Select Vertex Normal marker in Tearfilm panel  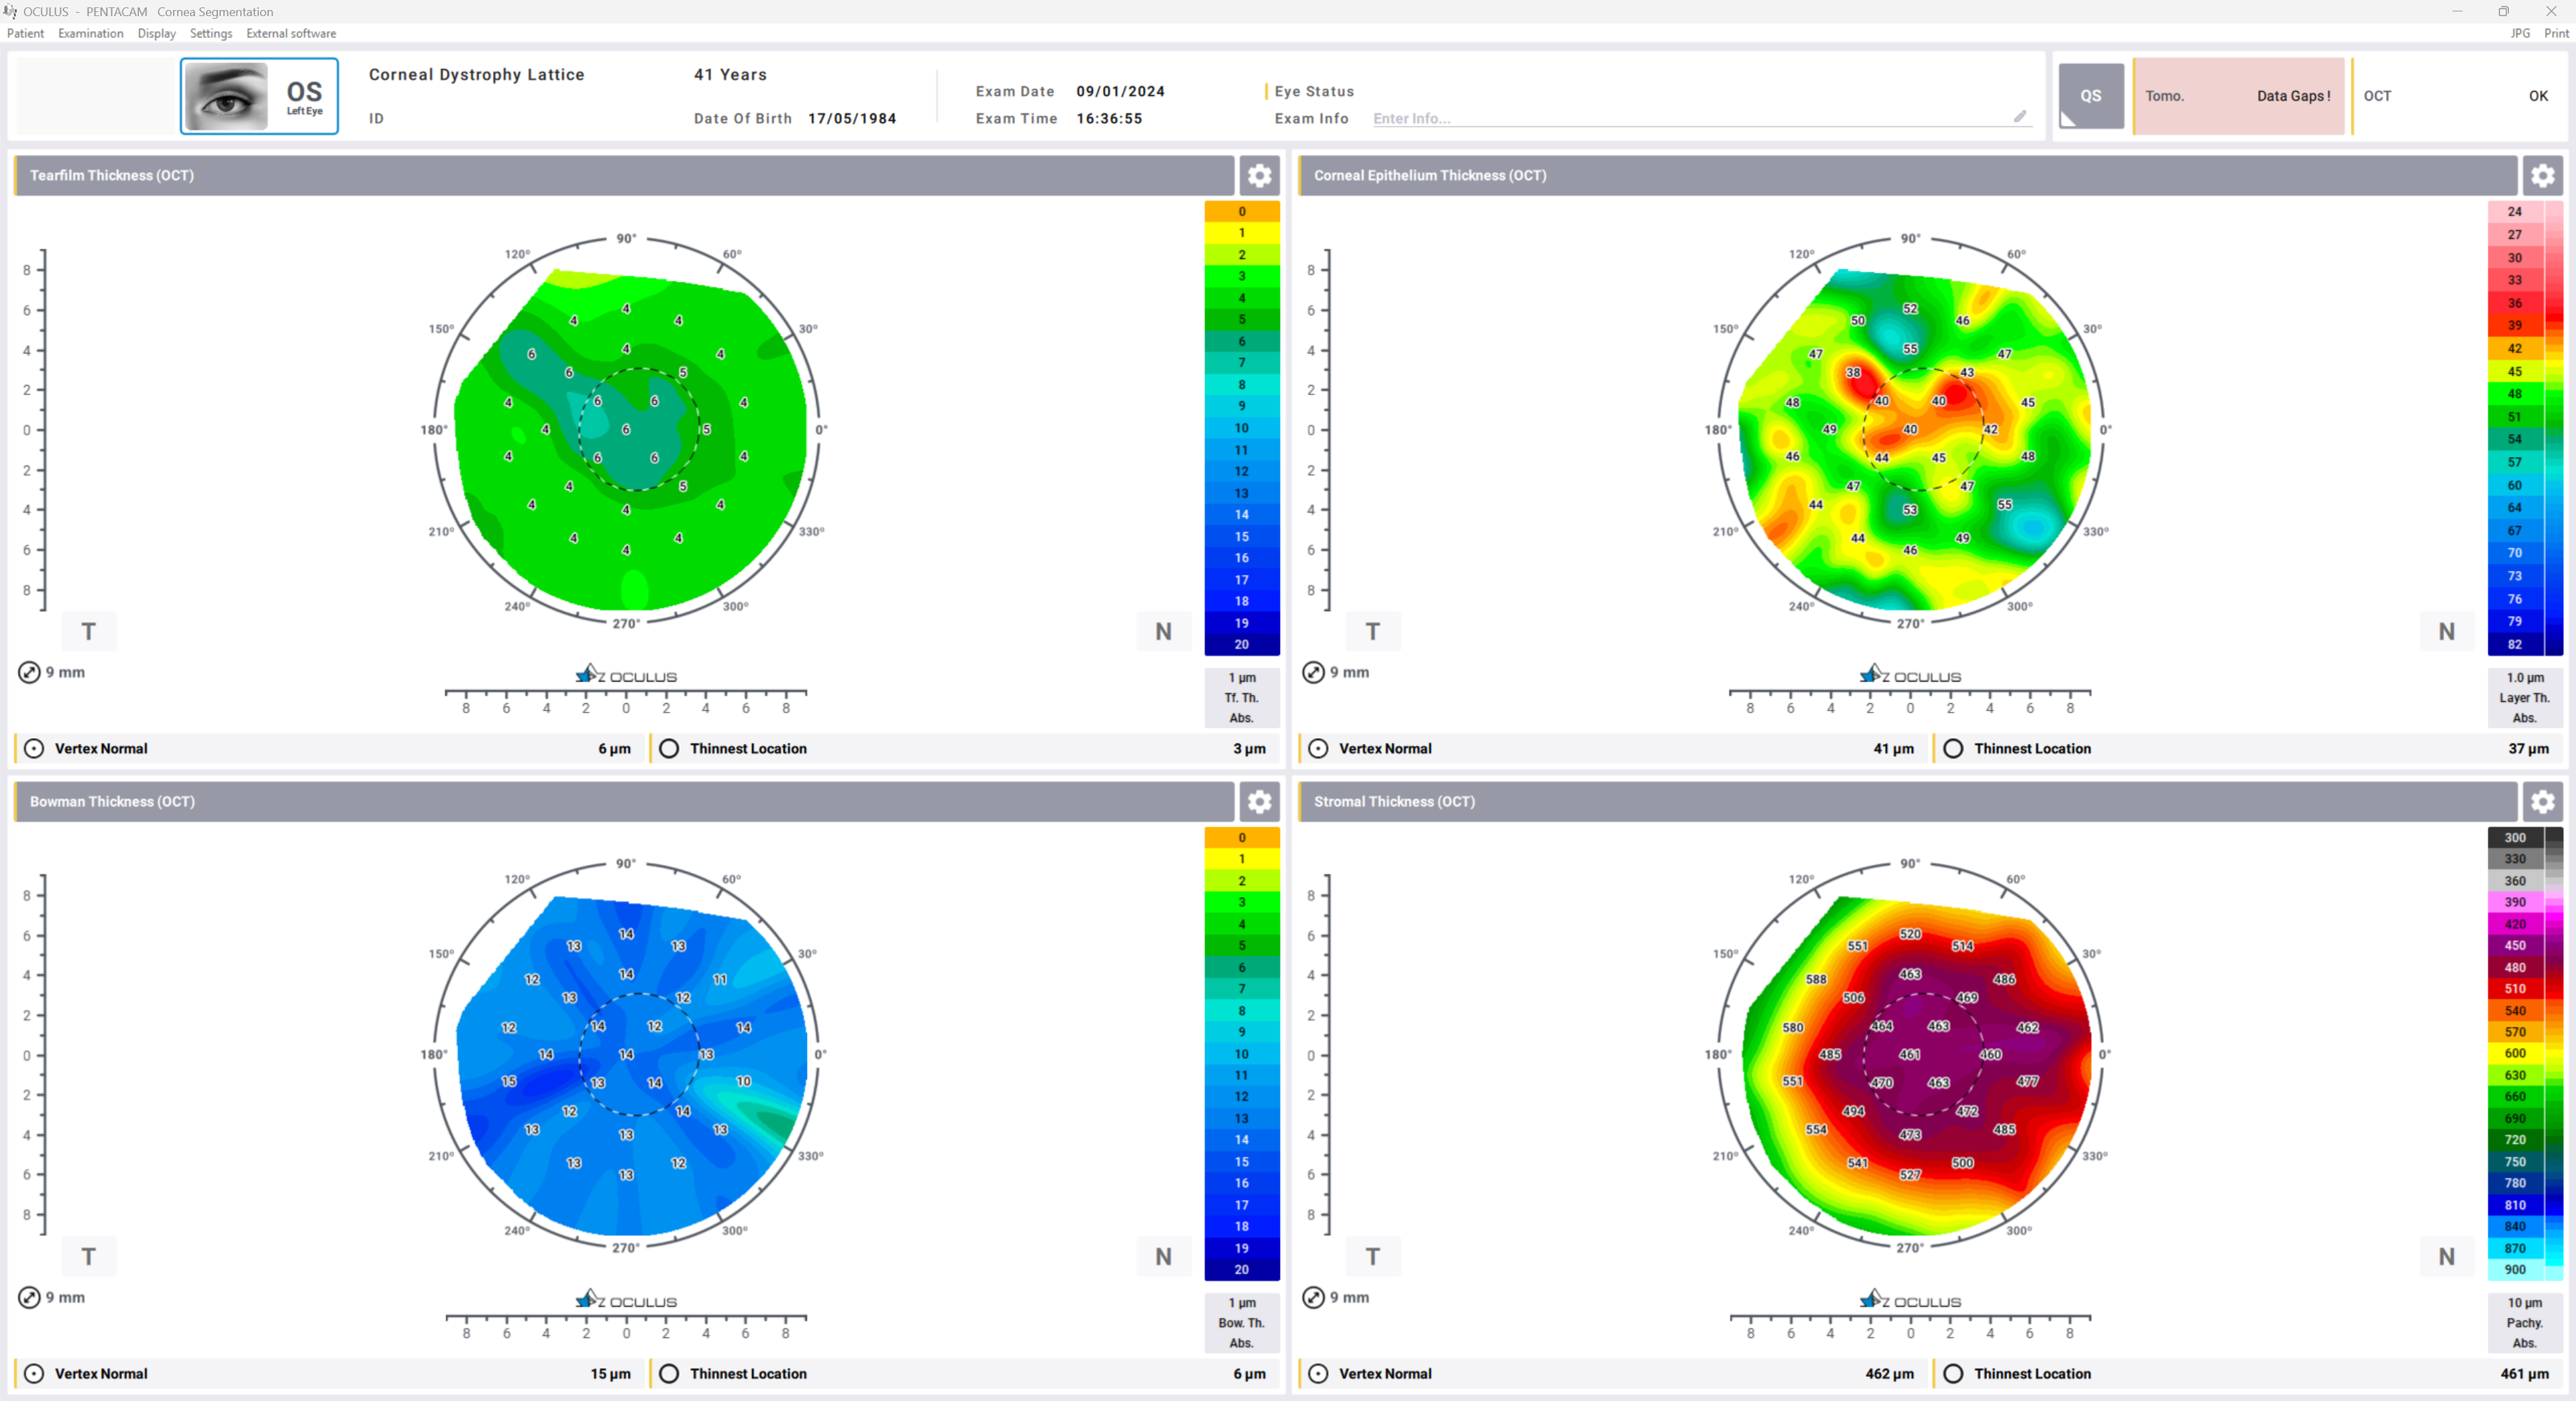click(x=34, y=748)
